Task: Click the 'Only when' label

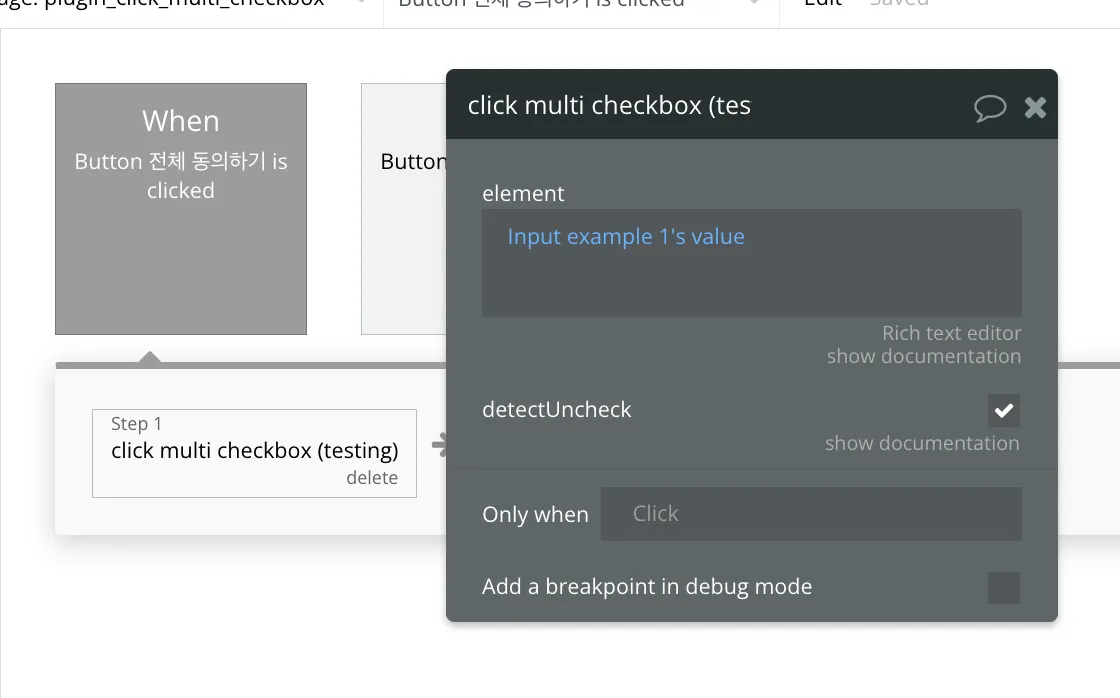Action: click(x=535, y=514)
